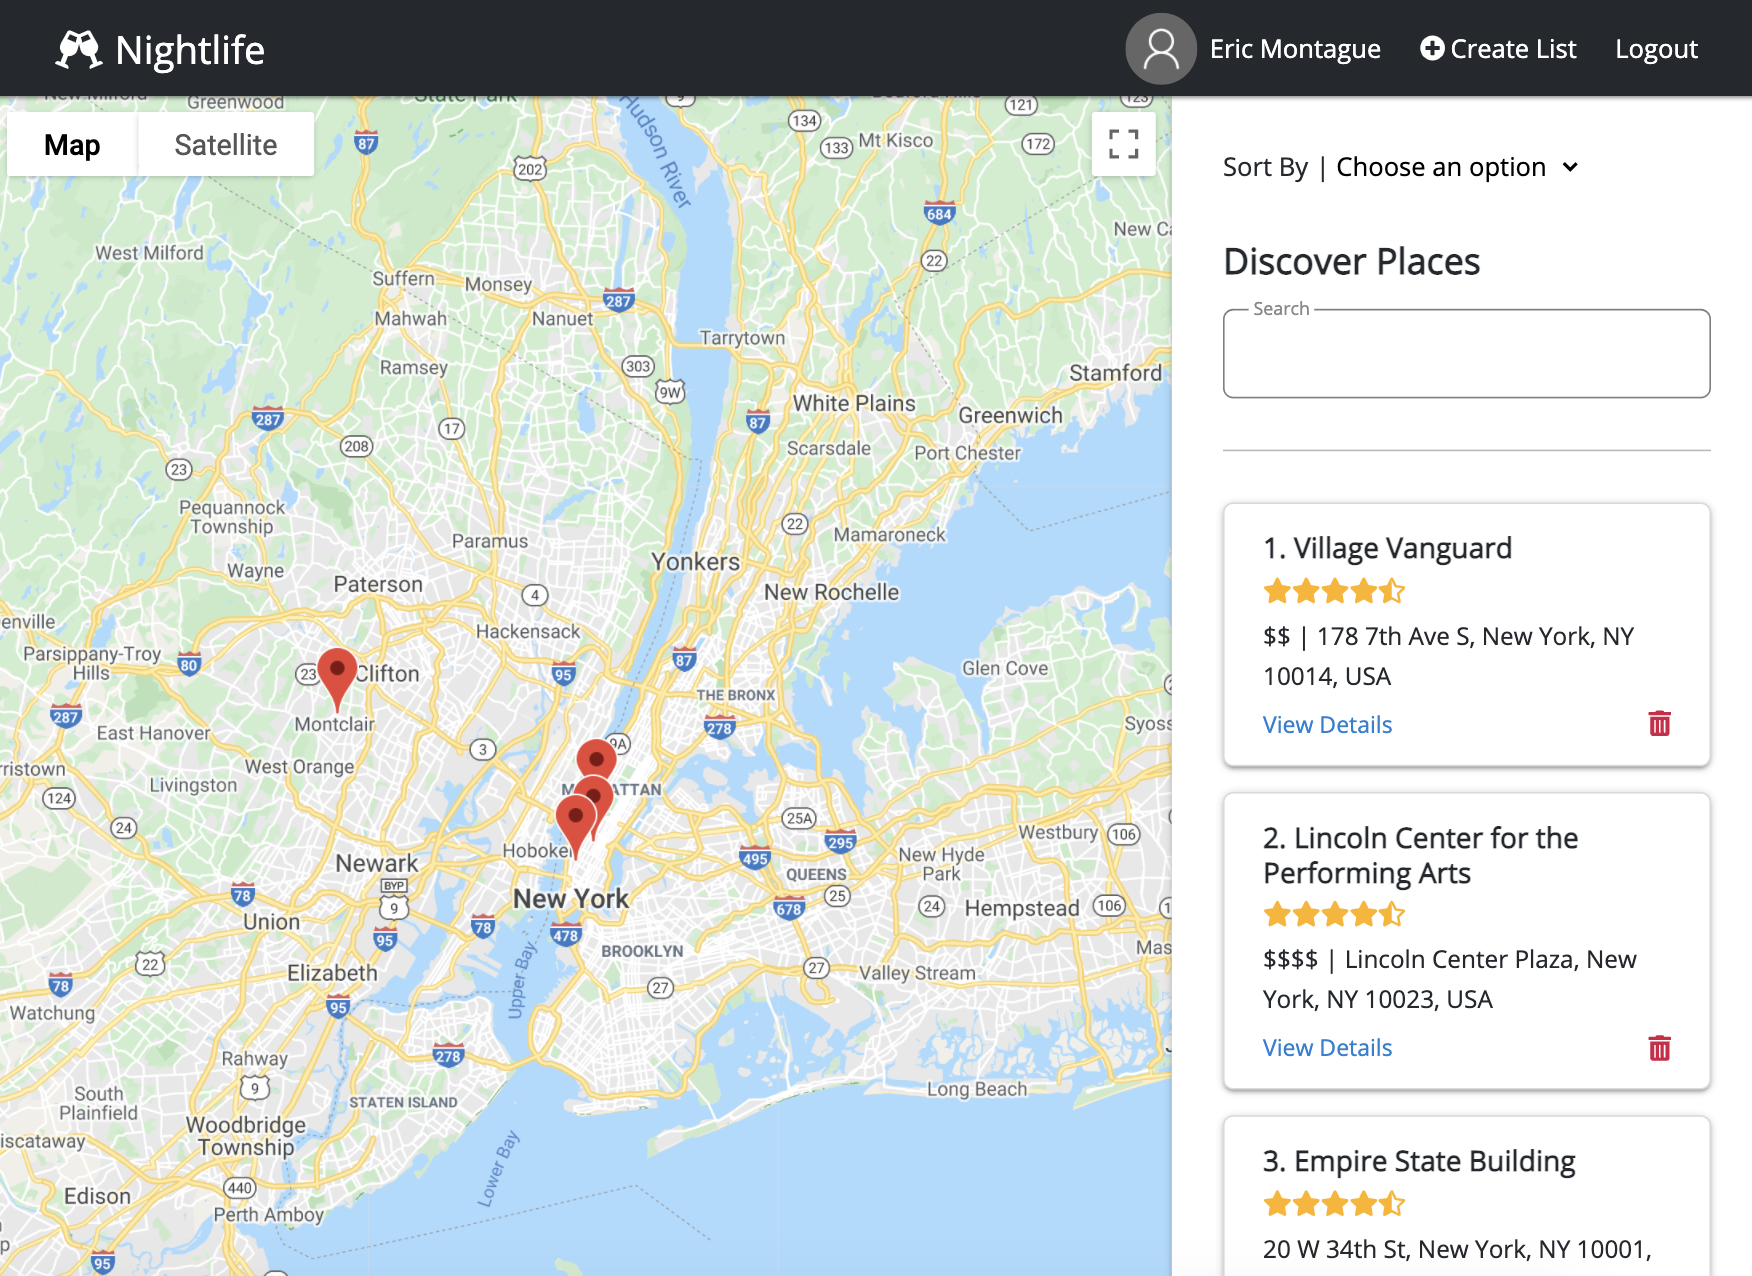Click the 'Yonkers' map label
This screenshot has width=1752, height=1276.
click(696, 562)
